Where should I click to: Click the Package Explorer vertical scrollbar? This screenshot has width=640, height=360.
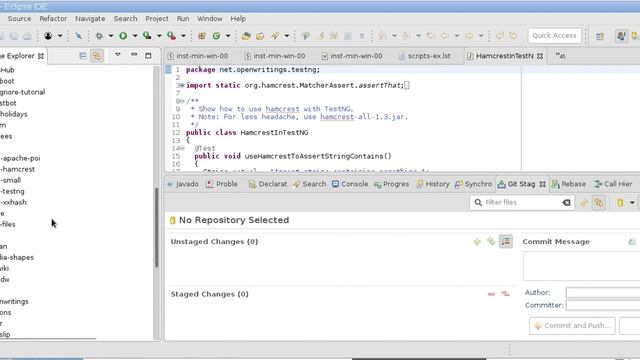point(156,227)
